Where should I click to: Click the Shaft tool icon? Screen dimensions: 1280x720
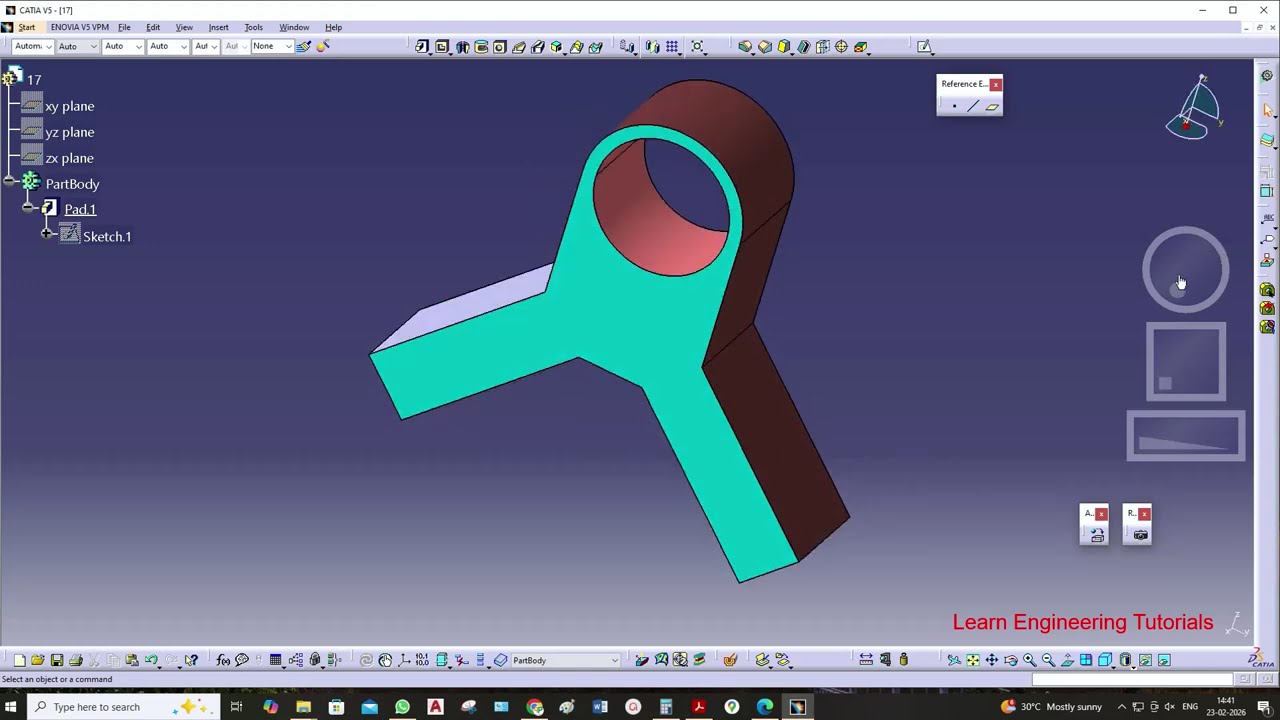click(462, 46)
